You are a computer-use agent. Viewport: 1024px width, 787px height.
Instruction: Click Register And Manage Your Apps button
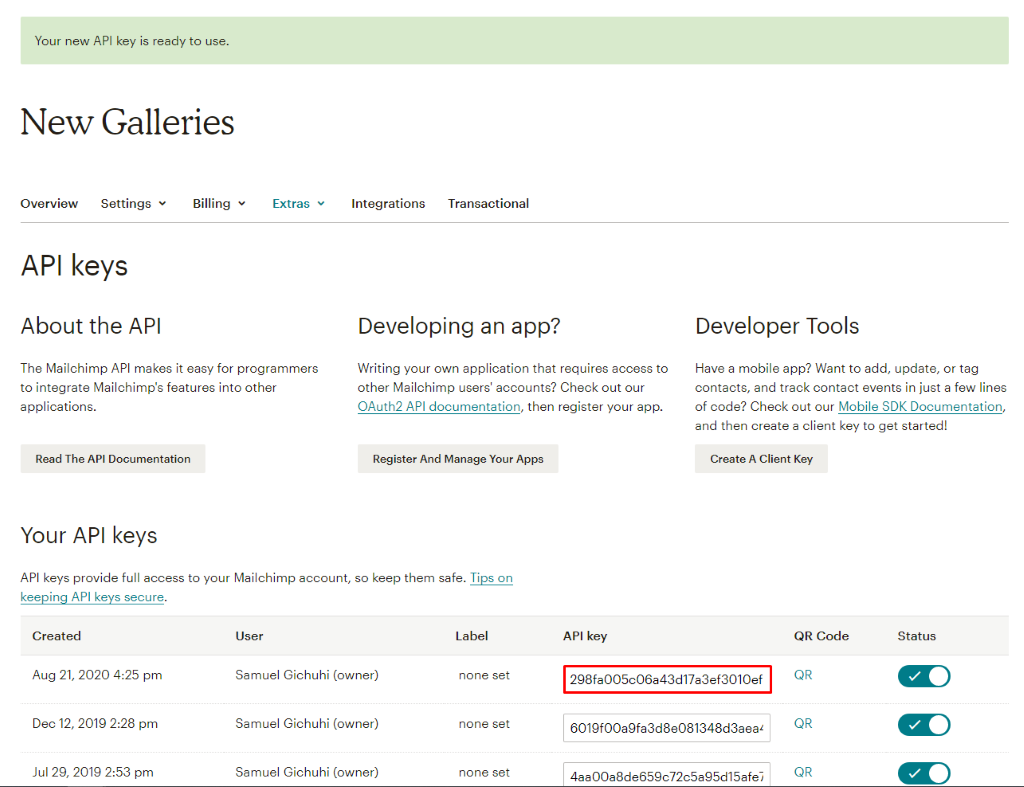click(x=457, y=458)
